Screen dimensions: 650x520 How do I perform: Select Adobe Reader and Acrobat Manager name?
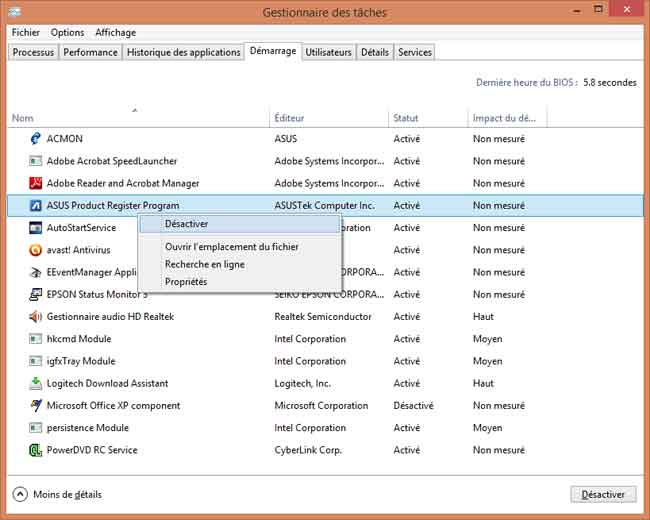[123, 183]
